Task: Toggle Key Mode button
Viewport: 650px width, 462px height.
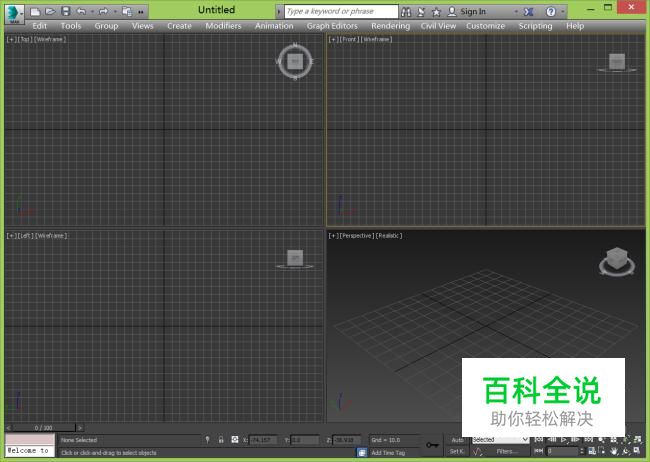Action: (539, 451)
